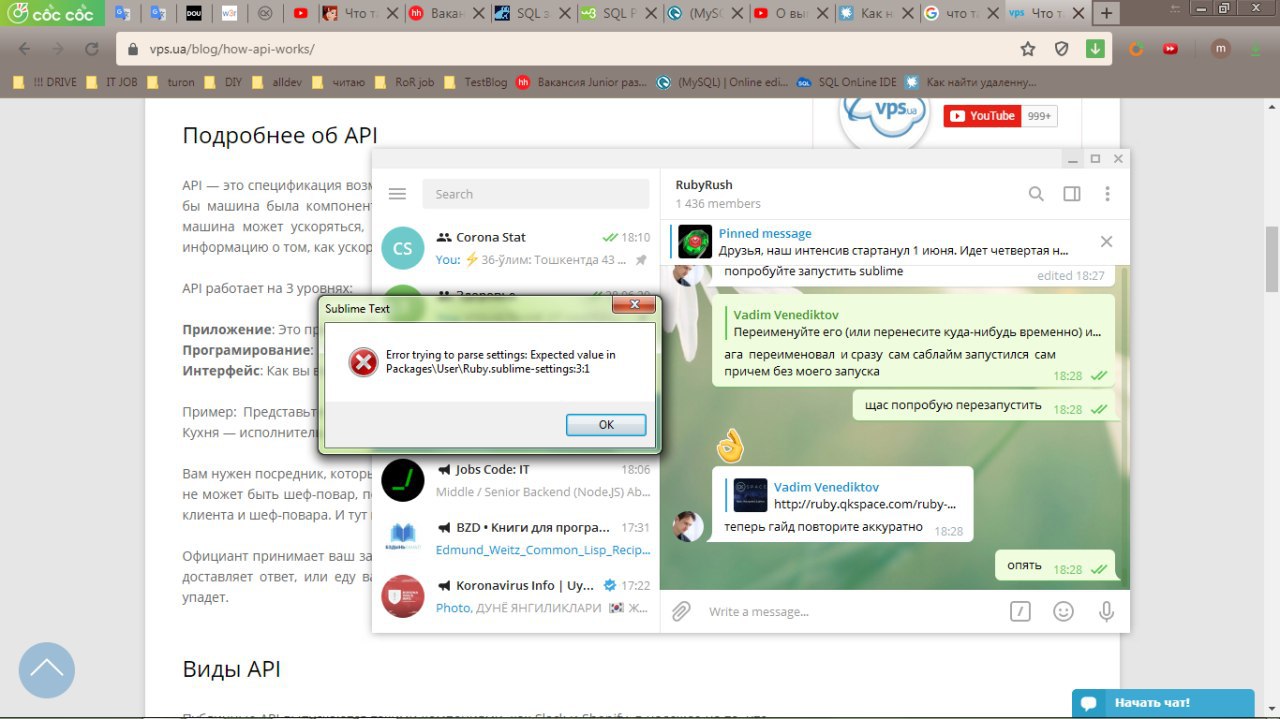Bookmark this page with the star icon
Screen dimensions: 1280x719
coord(1028,49)
